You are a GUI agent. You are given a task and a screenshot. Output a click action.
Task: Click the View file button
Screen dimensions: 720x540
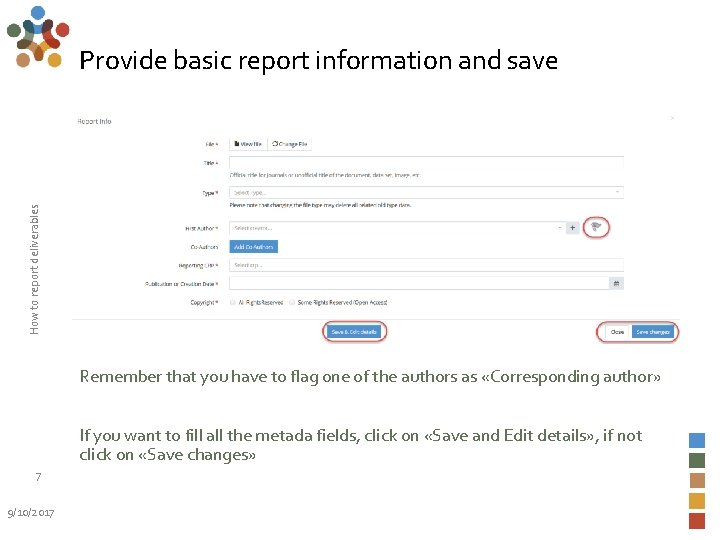[x=248, y=144]
